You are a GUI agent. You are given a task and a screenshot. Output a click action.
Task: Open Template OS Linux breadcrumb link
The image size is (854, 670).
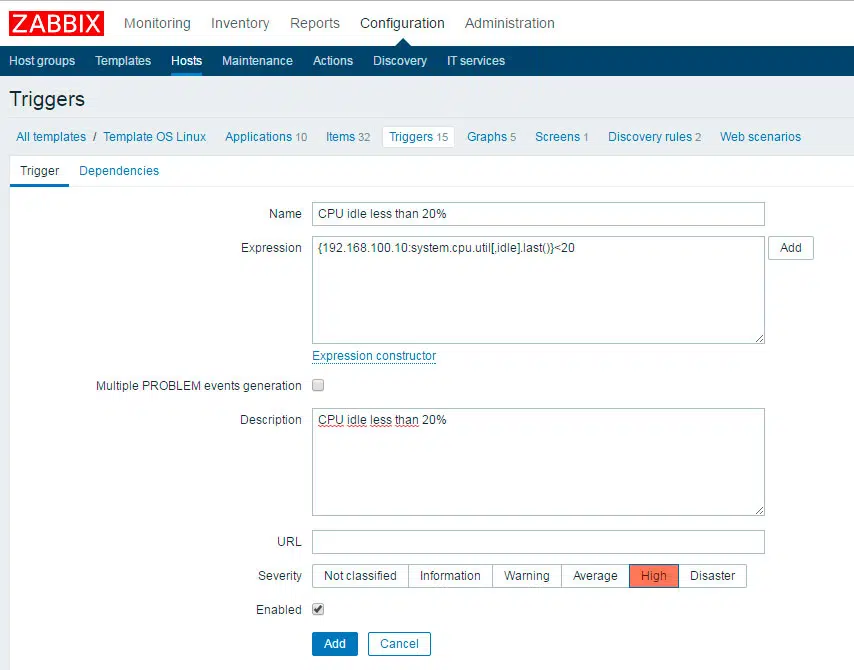point(154,137)
